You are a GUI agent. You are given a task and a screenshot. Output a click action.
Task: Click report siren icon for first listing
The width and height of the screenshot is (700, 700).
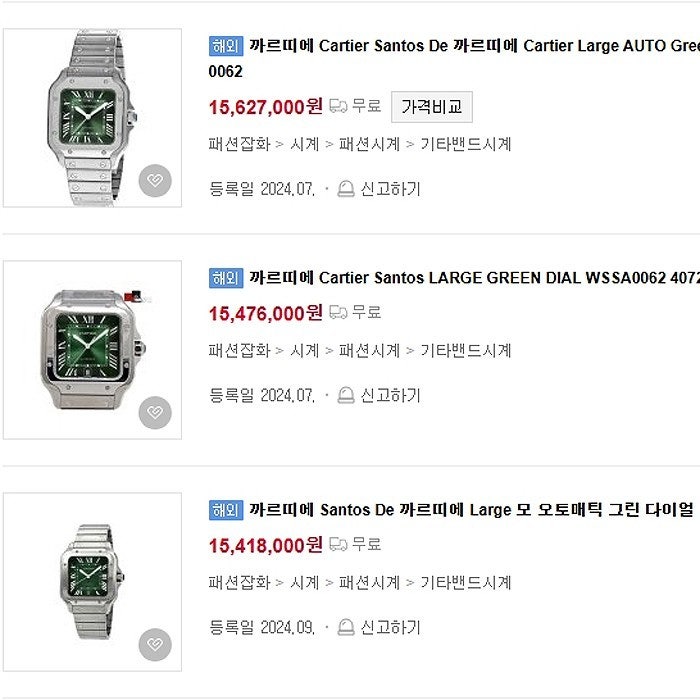[x=346, y=189]
